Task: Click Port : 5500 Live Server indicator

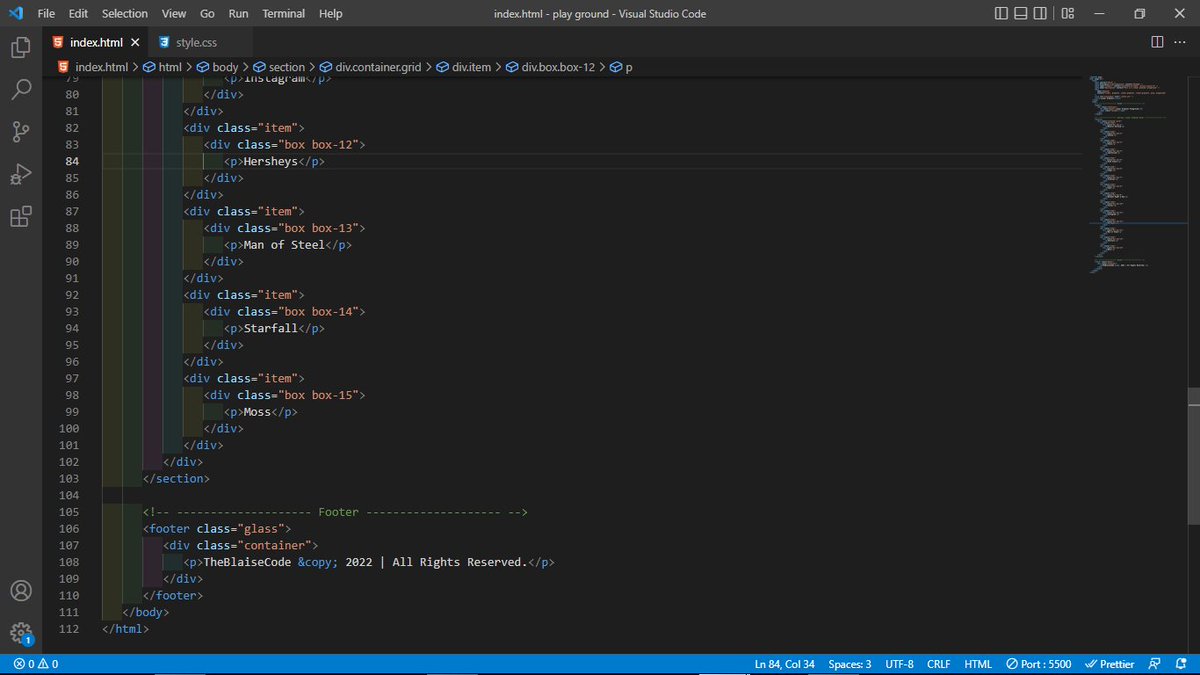Action: click(1039, 664)
